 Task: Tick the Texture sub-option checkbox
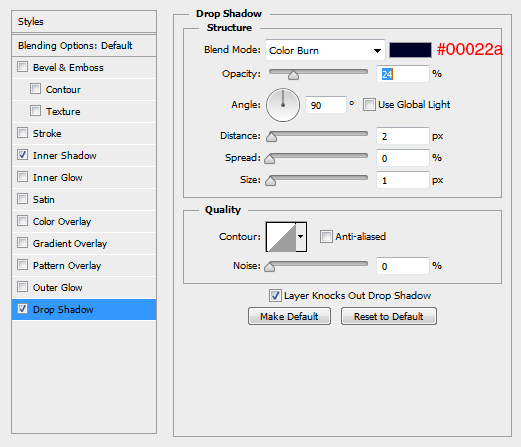[x=35, y=111]
